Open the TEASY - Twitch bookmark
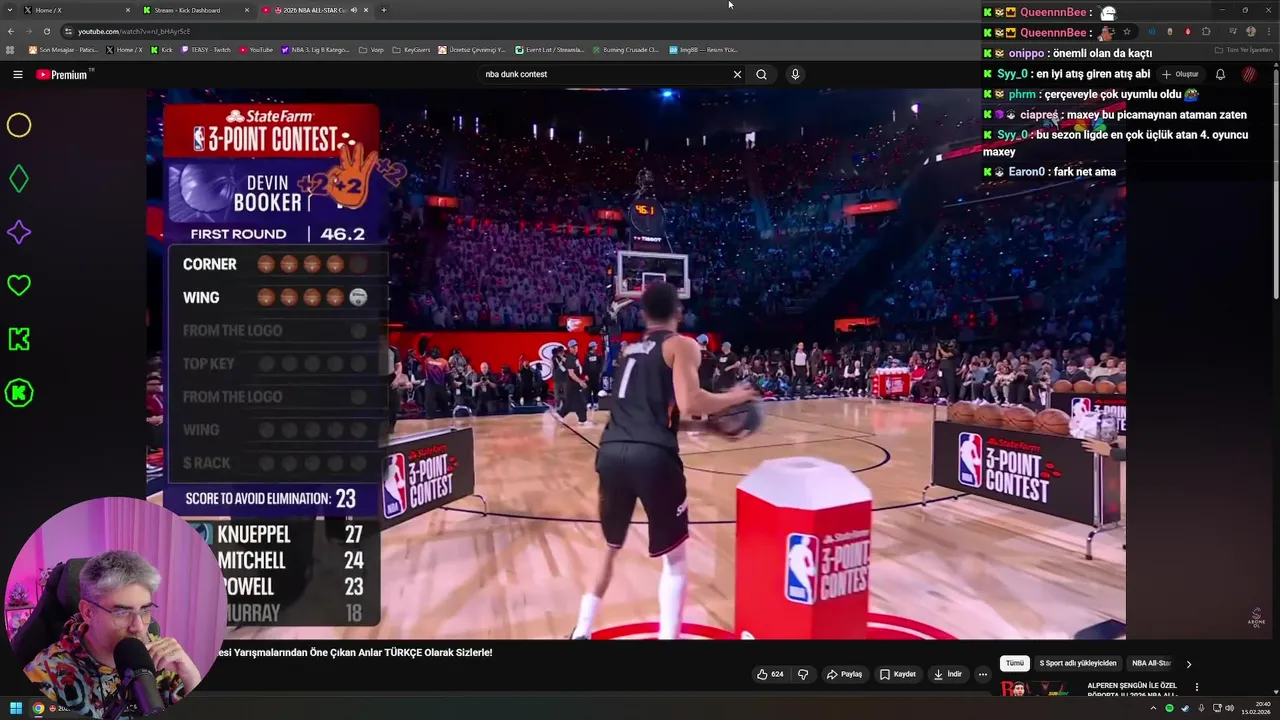 pos(206,49)
